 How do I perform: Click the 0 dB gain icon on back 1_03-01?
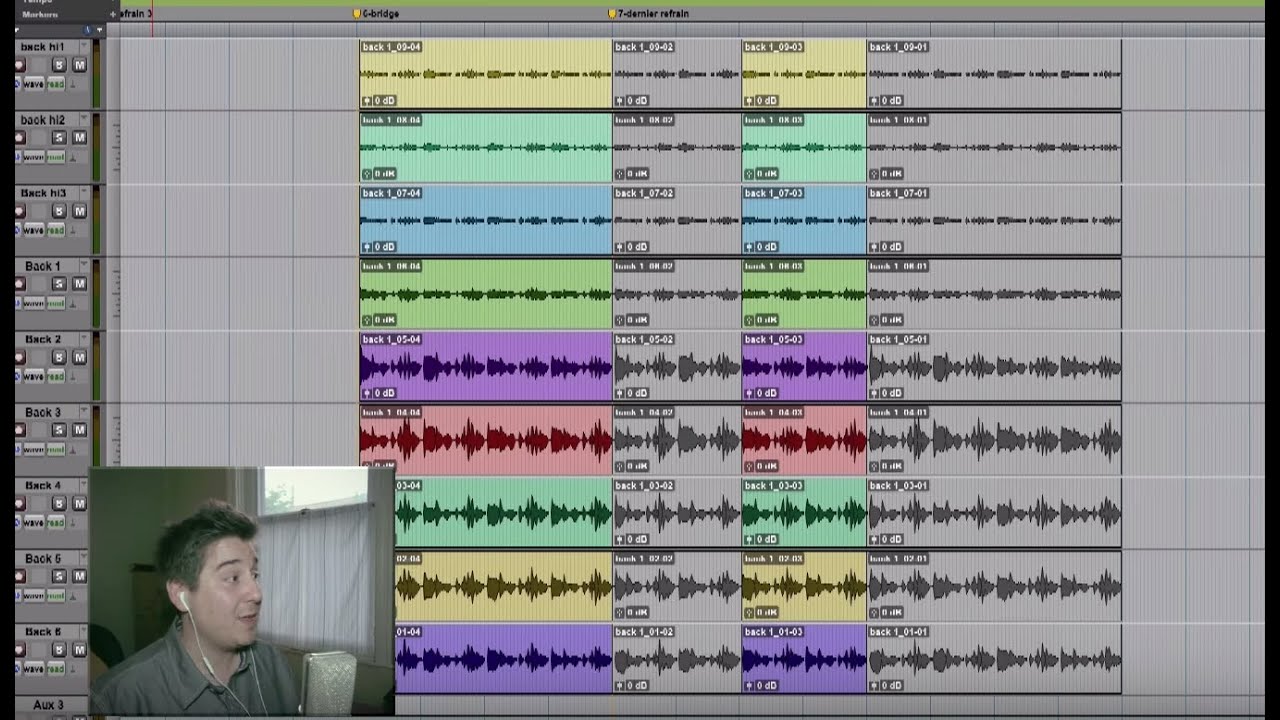coord(874,539)
